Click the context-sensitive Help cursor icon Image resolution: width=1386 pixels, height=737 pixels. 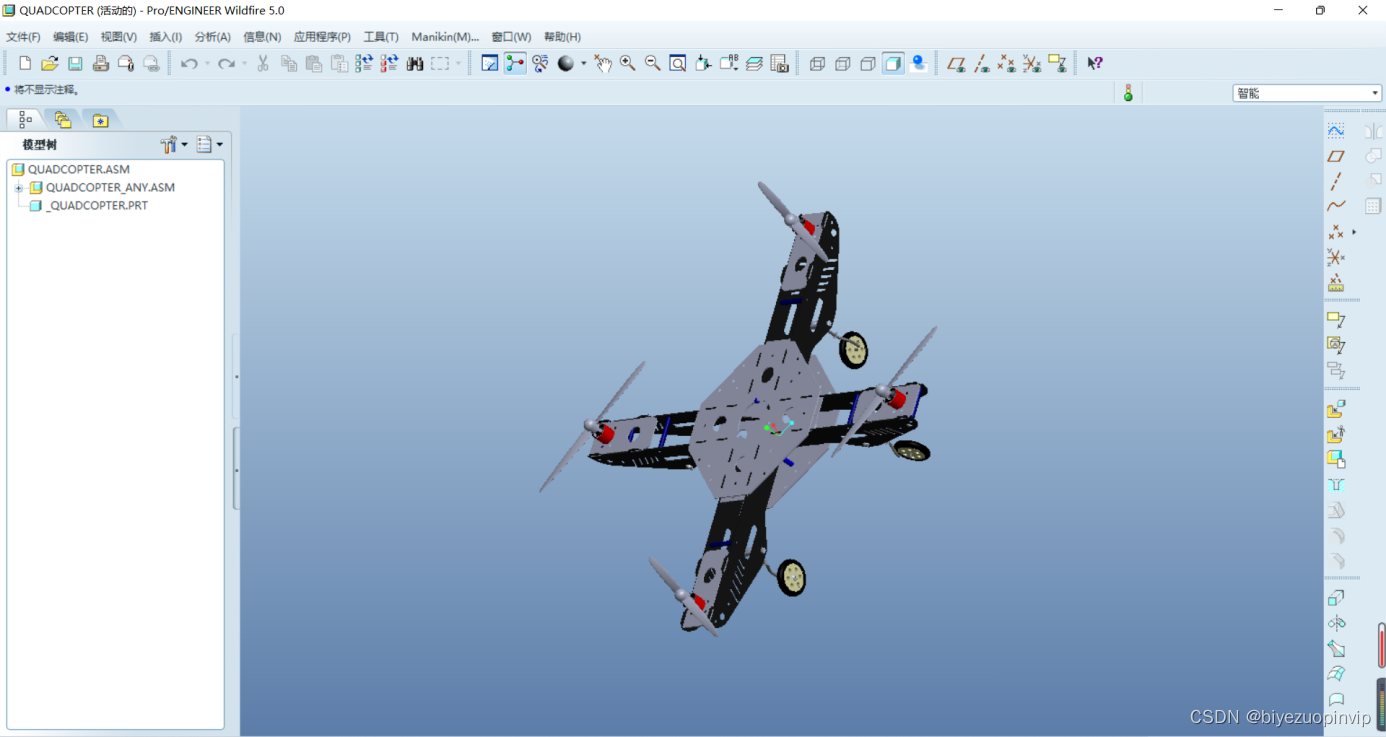(x=1095, y=63)
